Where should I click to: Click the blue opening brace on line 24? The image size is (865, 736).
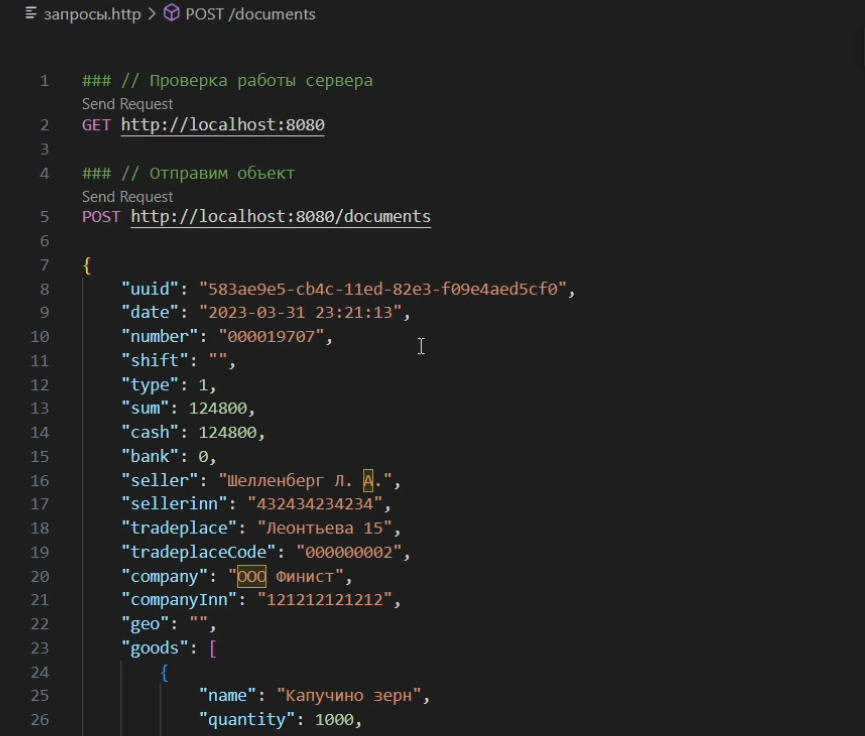[164, 673]
